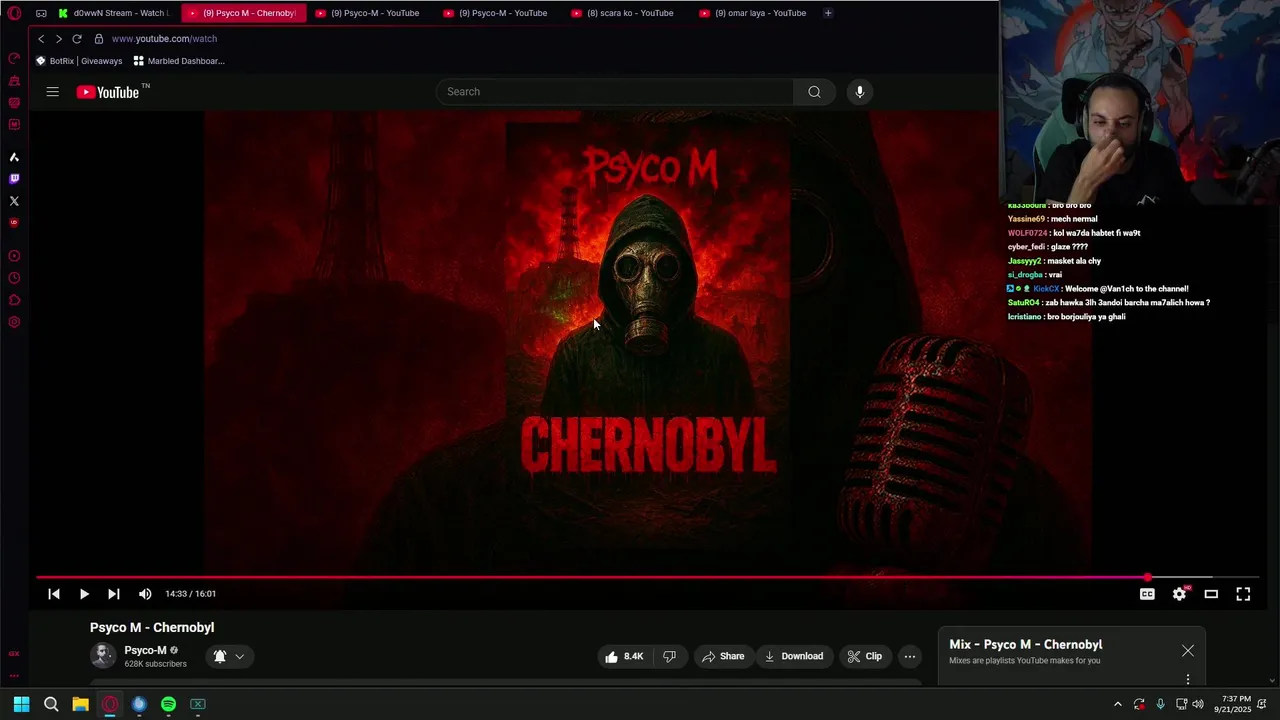
Task: Open Spotify from taskbar
Action: pos(168,704)
